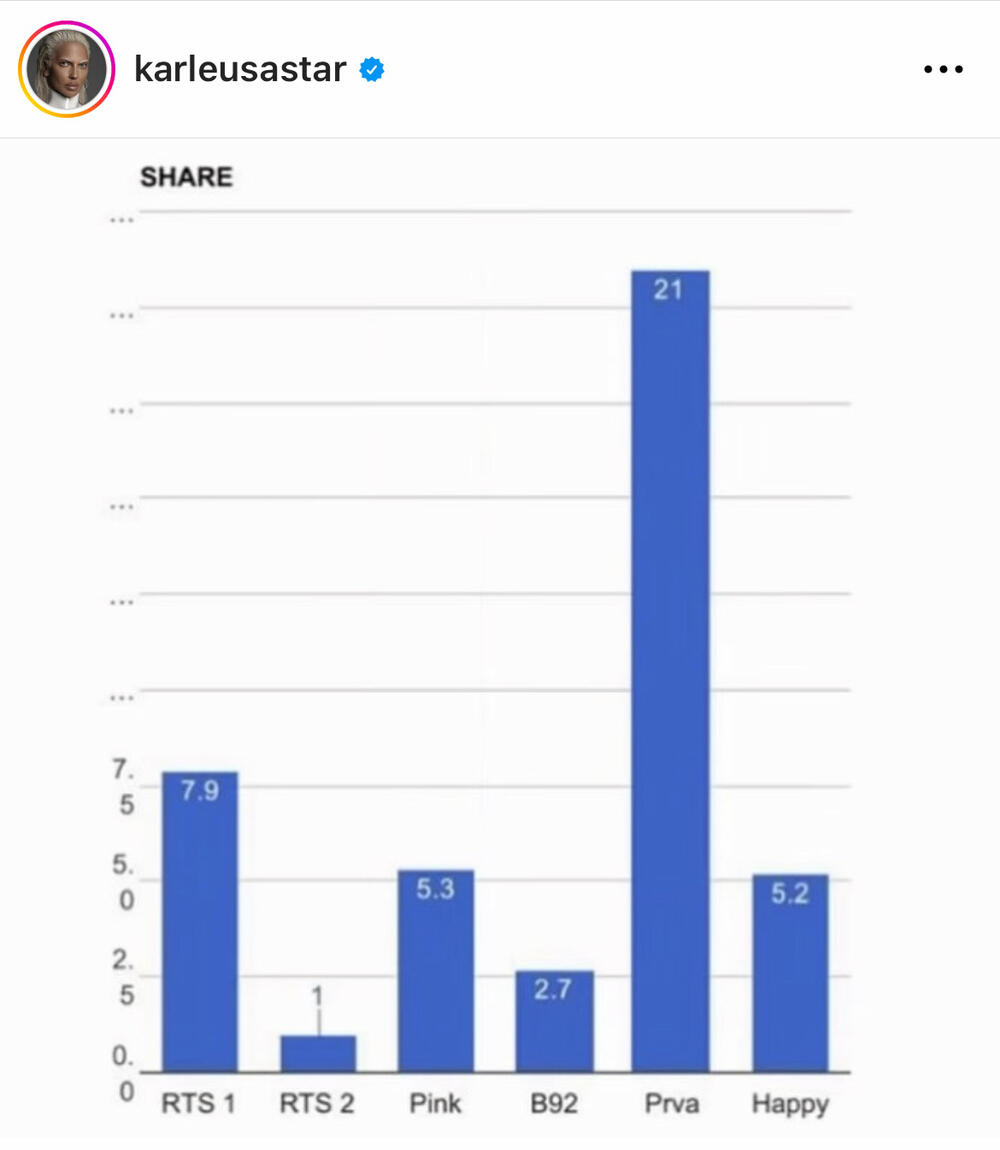This screenshot has width=1000, height=1150.
Task: Click the blue verified badge icon
Action: 372,70
